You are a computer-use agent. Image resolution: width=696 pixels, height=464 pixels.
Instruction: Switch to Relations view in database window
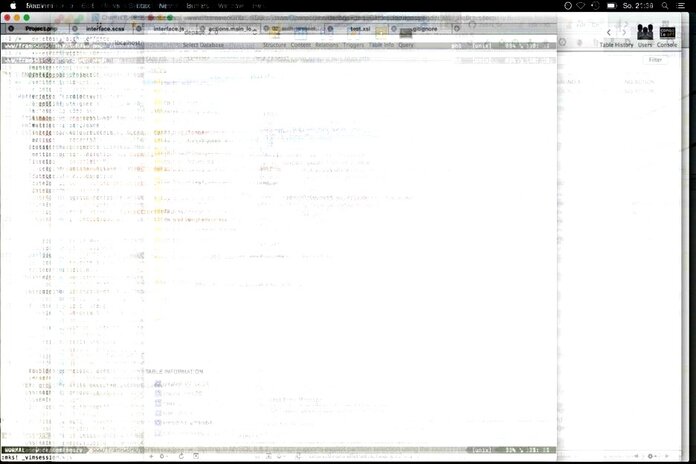[327, 45]
